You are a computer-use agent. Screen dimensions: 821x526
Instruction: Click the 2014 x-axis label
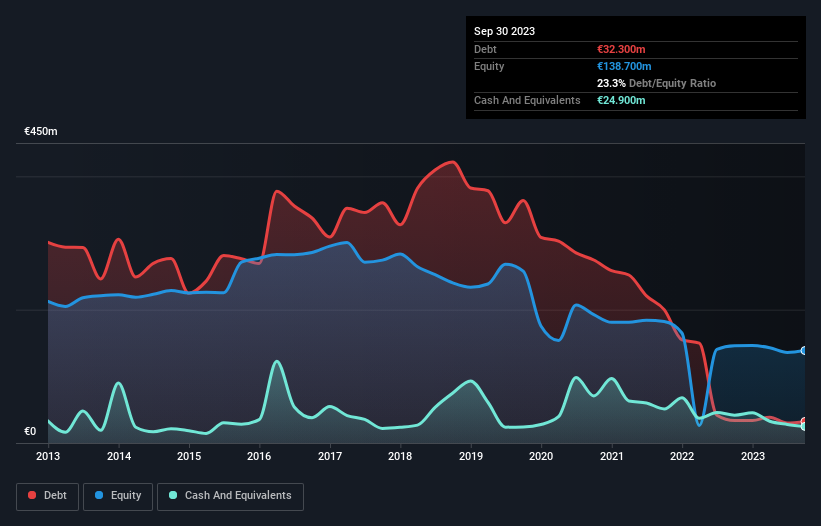pos(119,456)
